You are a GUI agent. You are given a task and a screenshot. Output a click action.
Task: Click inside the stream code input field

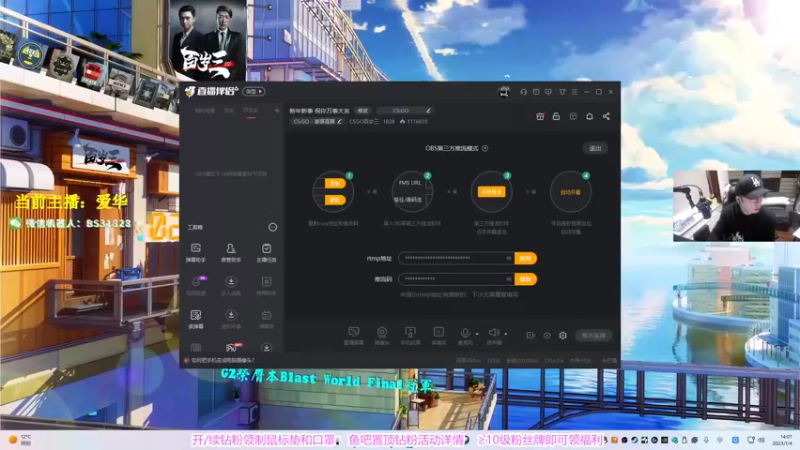[457, 279]
